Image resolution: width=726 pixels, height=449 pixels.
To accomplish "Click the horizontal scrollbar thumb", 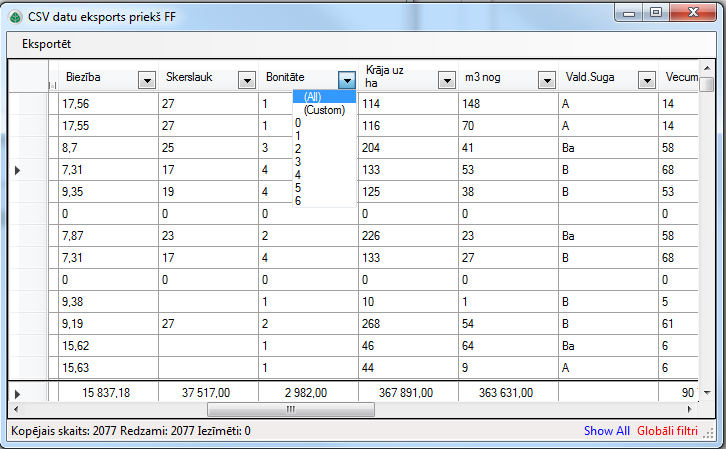I will pyautogui.click(x=290, y=409).
